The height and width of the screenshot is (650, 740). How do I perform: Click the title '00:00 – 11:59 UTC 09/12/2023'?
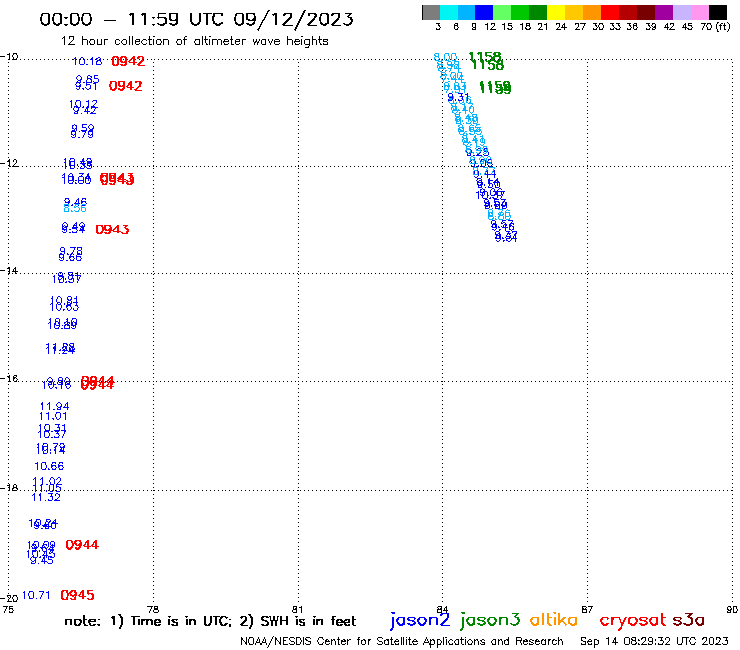coord(196,19)
